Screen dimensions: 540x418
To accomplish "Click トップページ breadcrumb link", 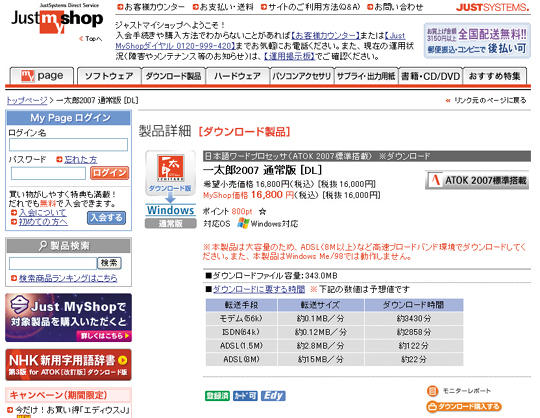I will tap(27, 100).
